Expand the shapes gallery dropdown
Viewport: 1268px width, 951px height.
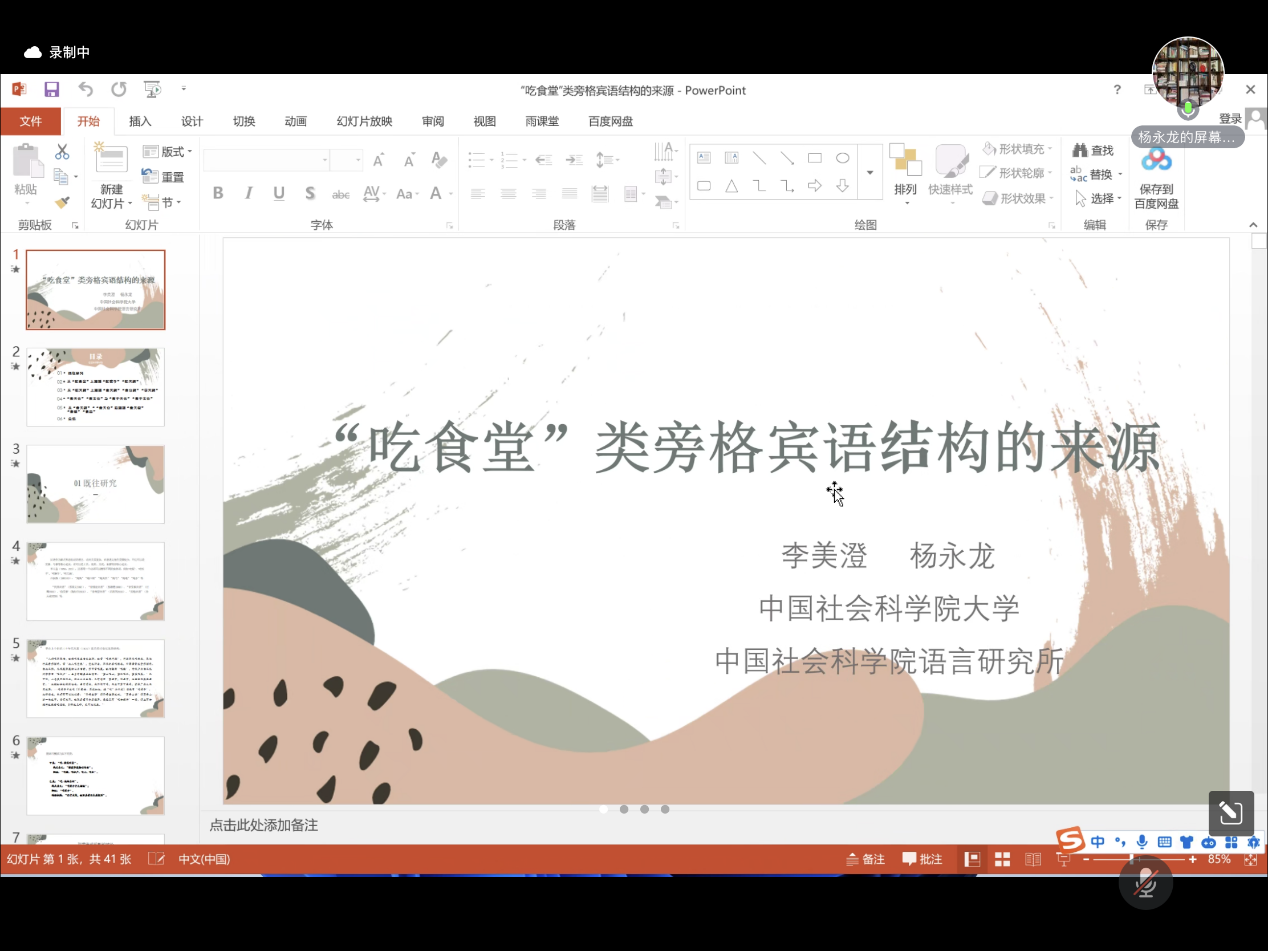869,172
